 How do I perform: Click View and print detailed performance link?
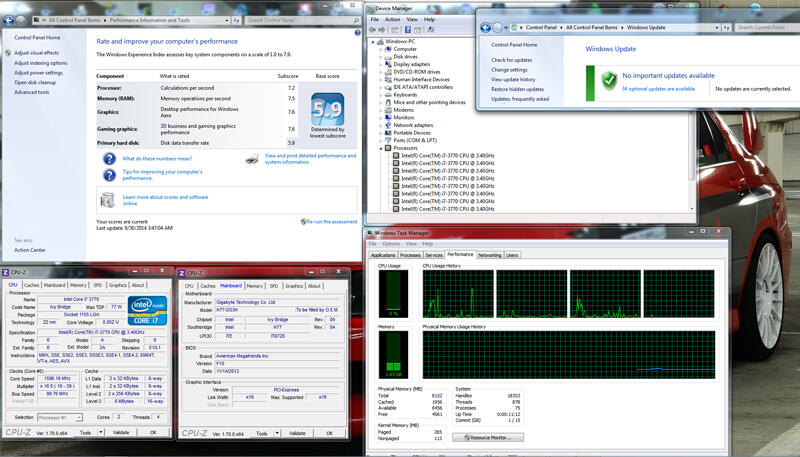310,159
